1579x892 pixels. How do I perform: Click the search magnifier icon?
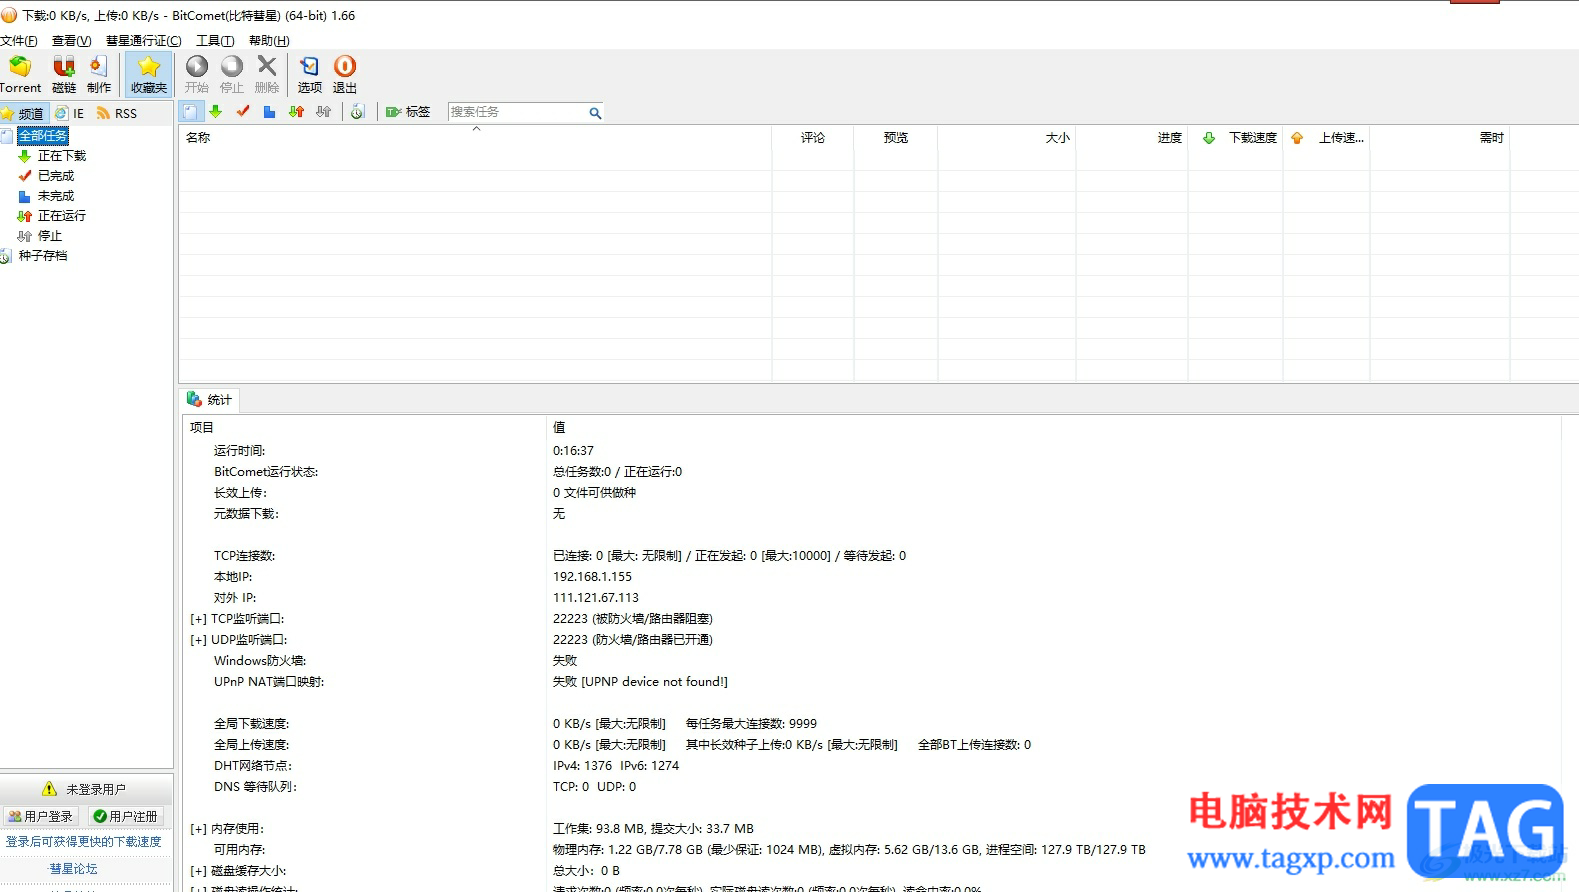point(595,113)
